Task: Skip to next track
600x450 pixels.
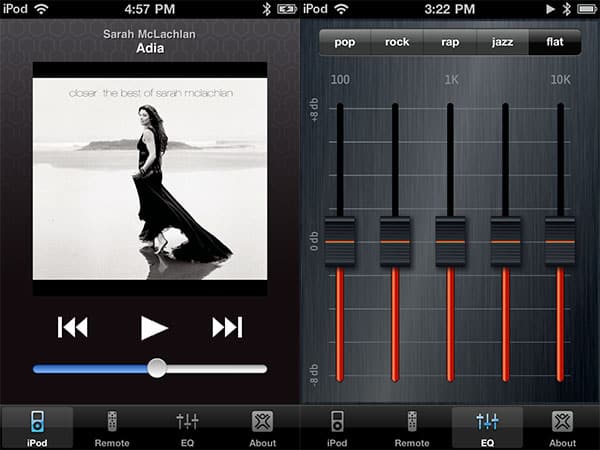Action: point(227,327)
